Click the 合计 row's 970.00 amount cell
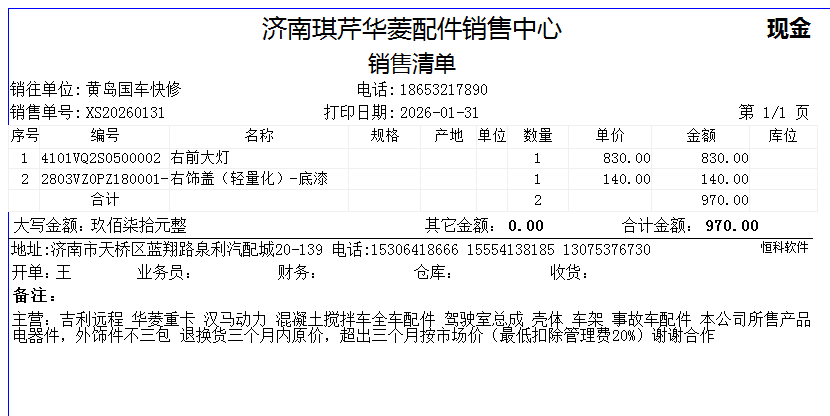Viewport: 830px width, 416px height. [x=724, y=200]
